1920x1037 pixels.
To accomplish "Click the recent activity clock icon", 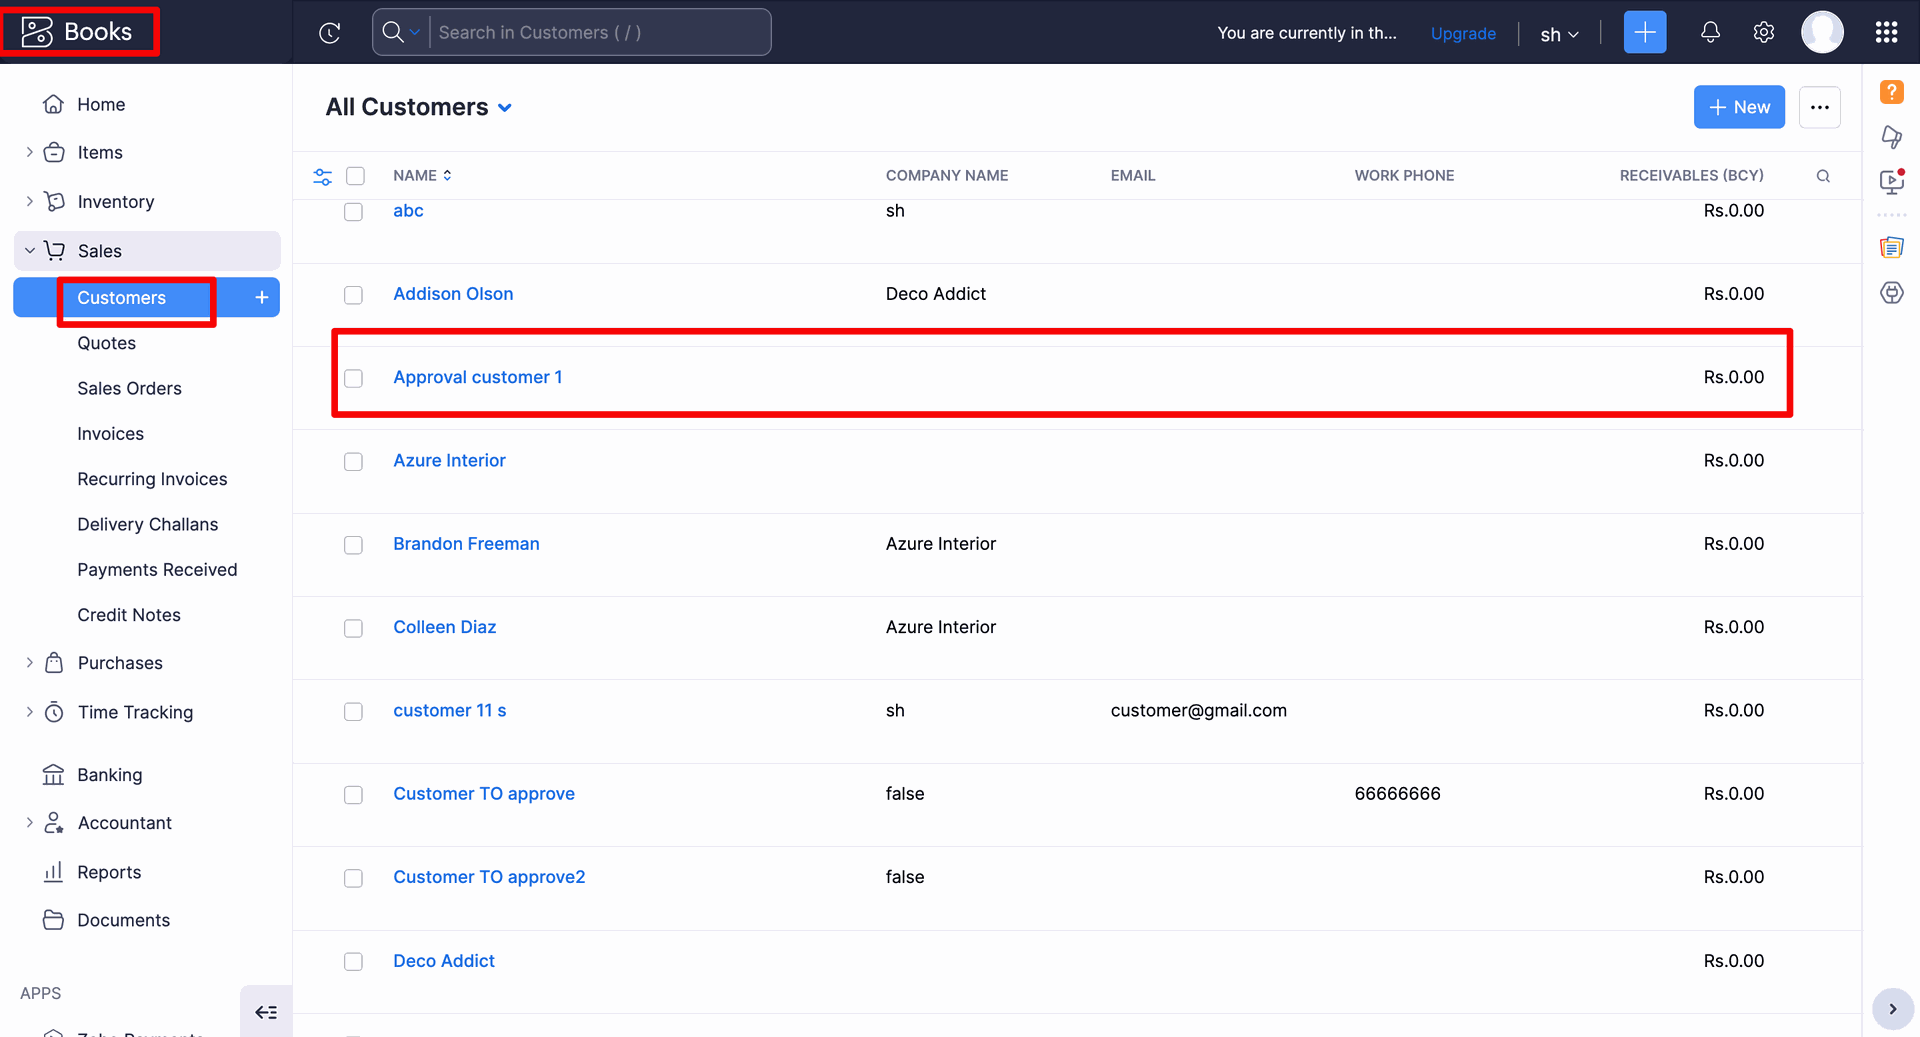I will pos(330,33).
